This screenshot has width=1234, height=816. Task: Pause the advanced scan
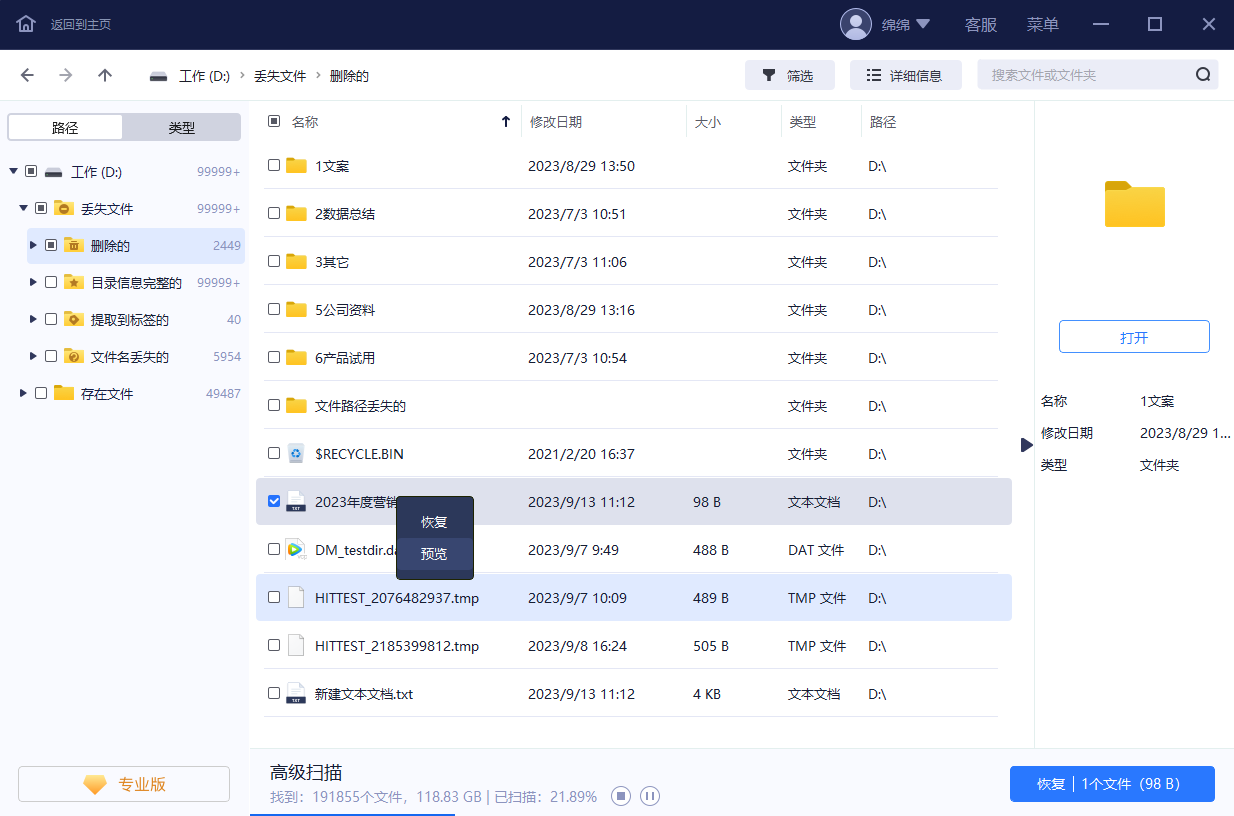click(650, 797)
